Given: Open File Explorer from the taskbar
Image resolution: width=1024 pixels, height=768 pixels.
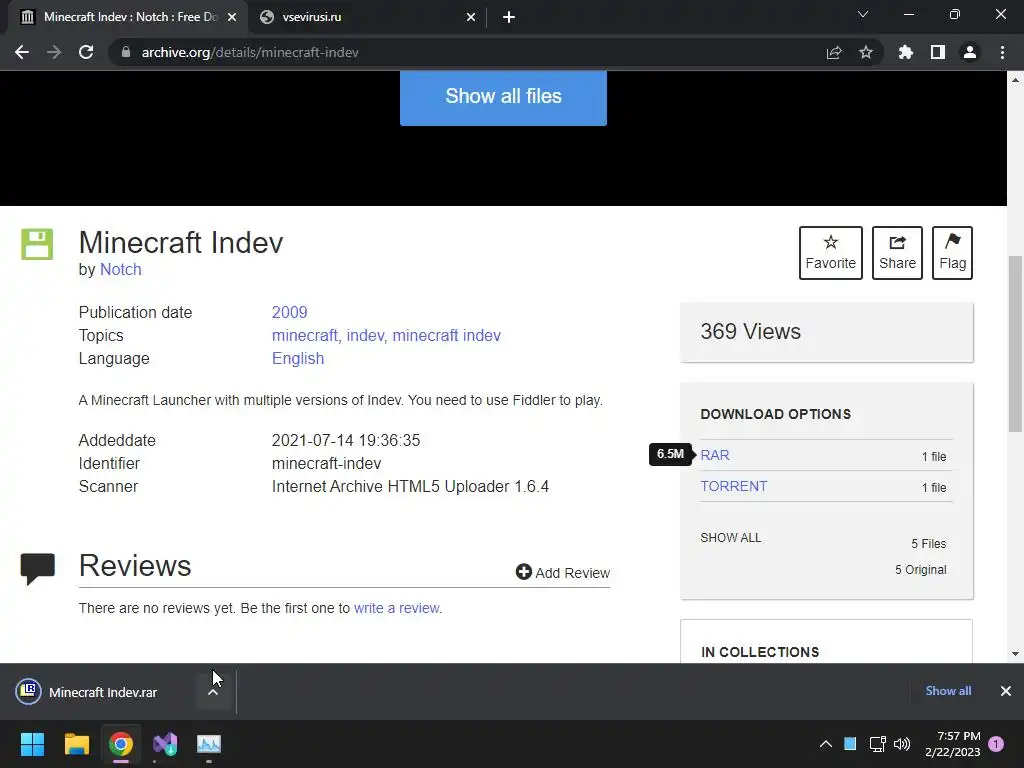Looking at the screenshot, I should pos(76,744).
